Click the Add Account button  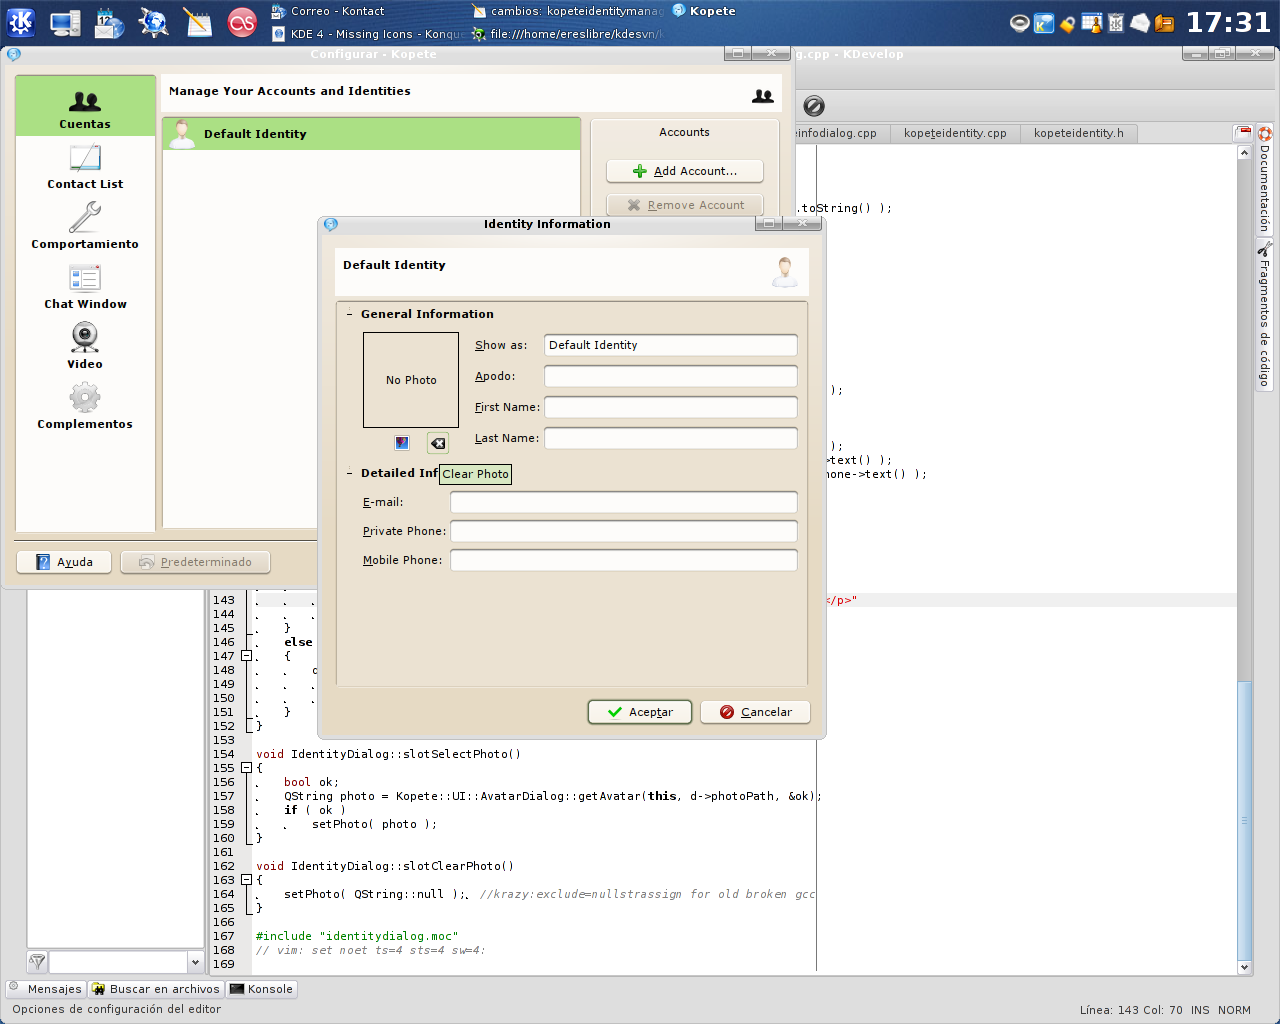(685, 171)
